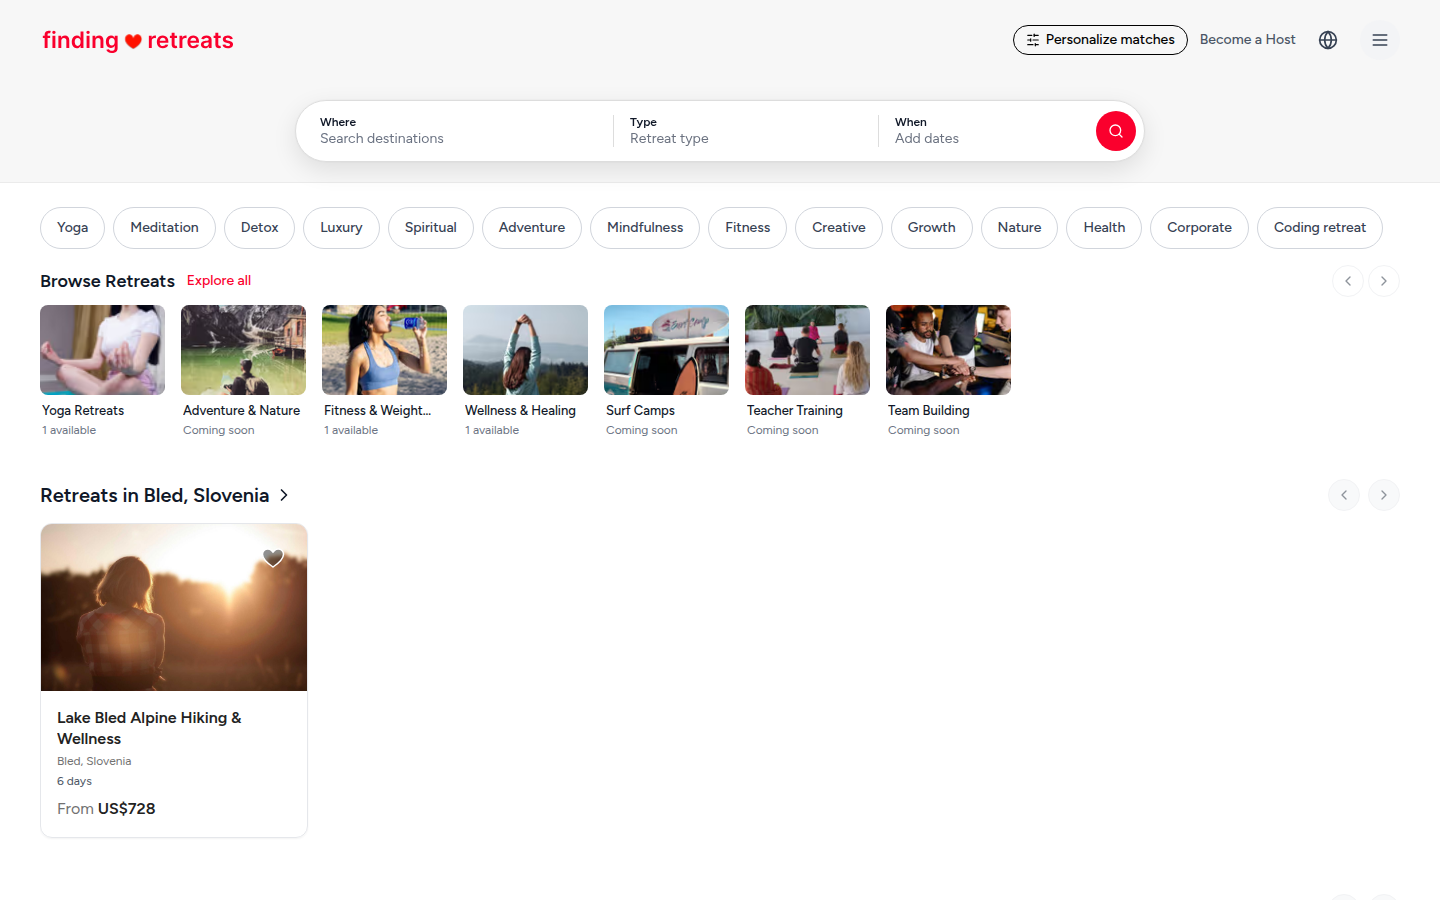Screen dimensions: 1440x900
Task: Click the From US$728 price text
Action: pos(106,808)
